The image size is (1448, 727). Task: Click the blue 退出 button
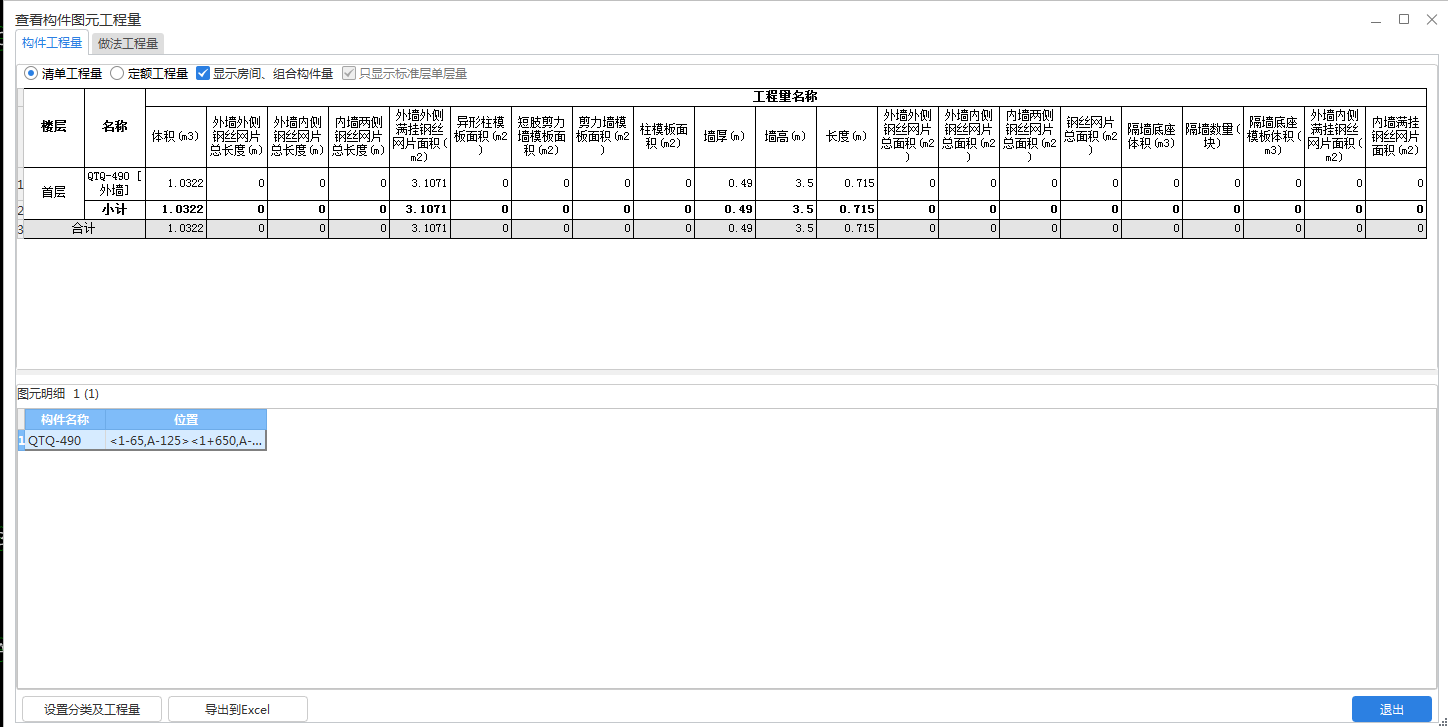coord(1392,709)
